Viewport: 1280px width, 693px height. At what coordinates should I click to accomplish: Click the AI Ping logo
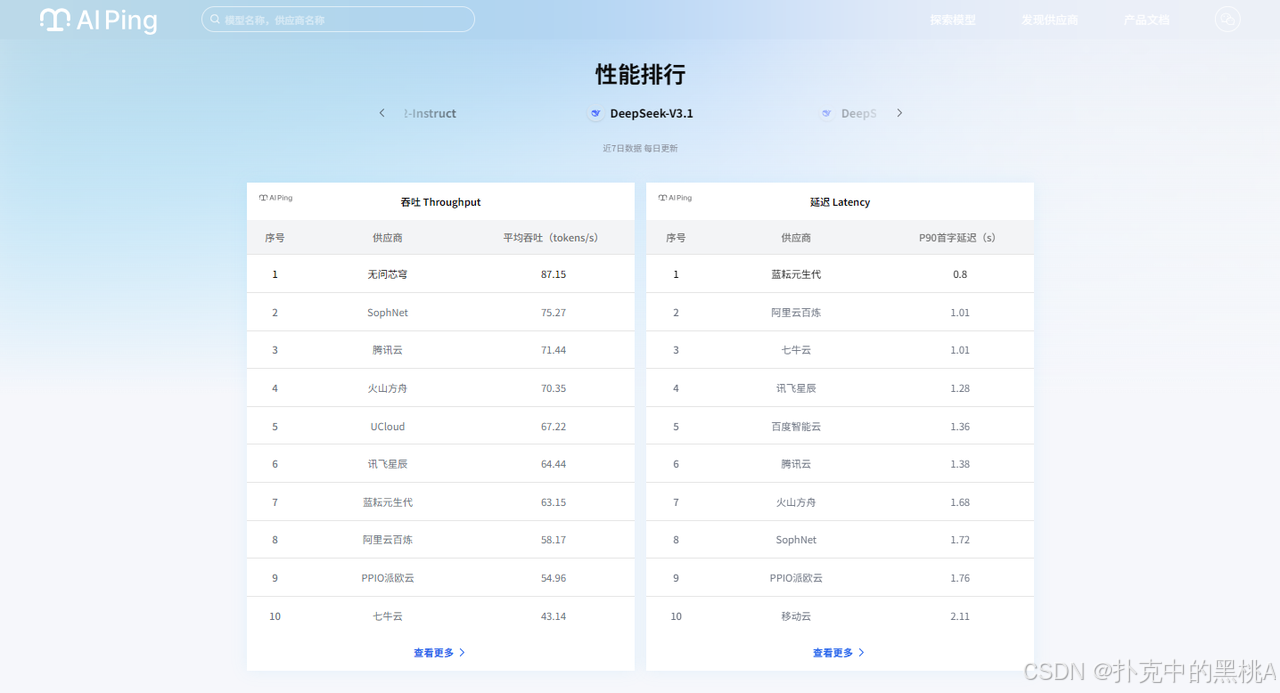coord(98,19)
